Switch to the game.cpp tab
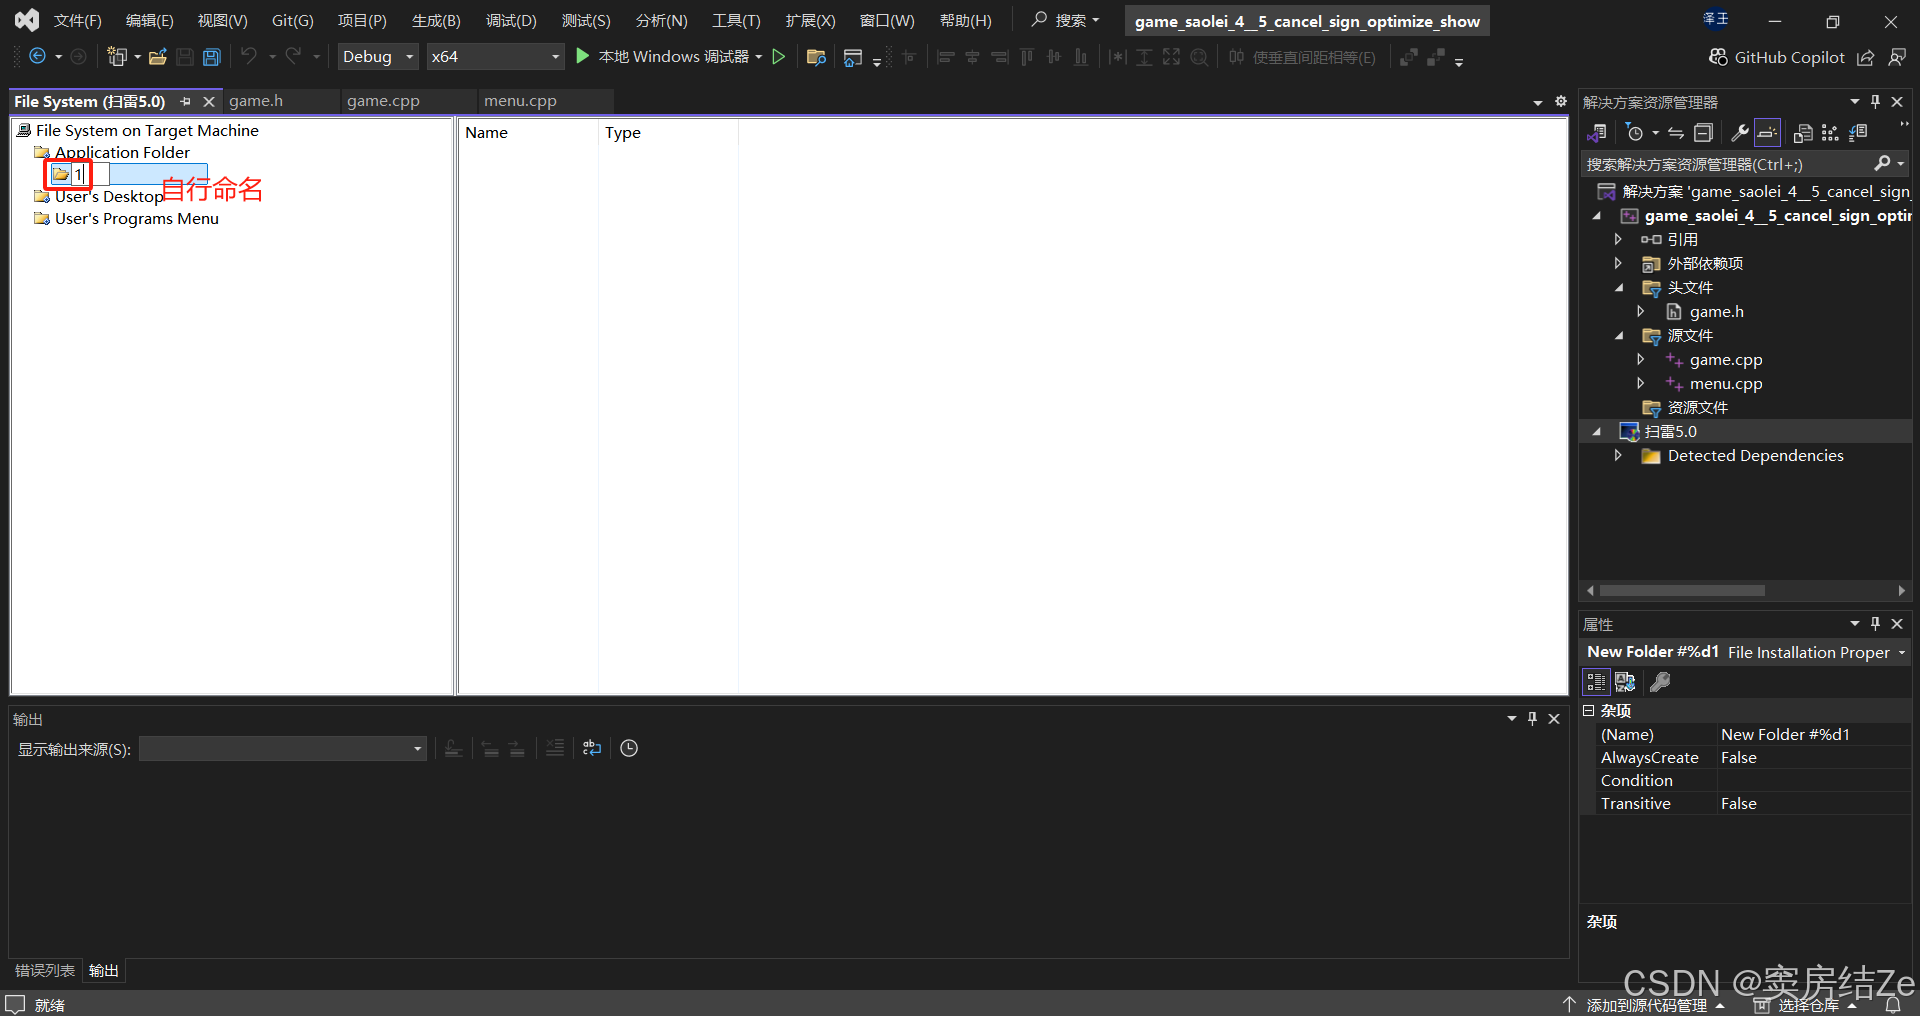 [383, 100]
